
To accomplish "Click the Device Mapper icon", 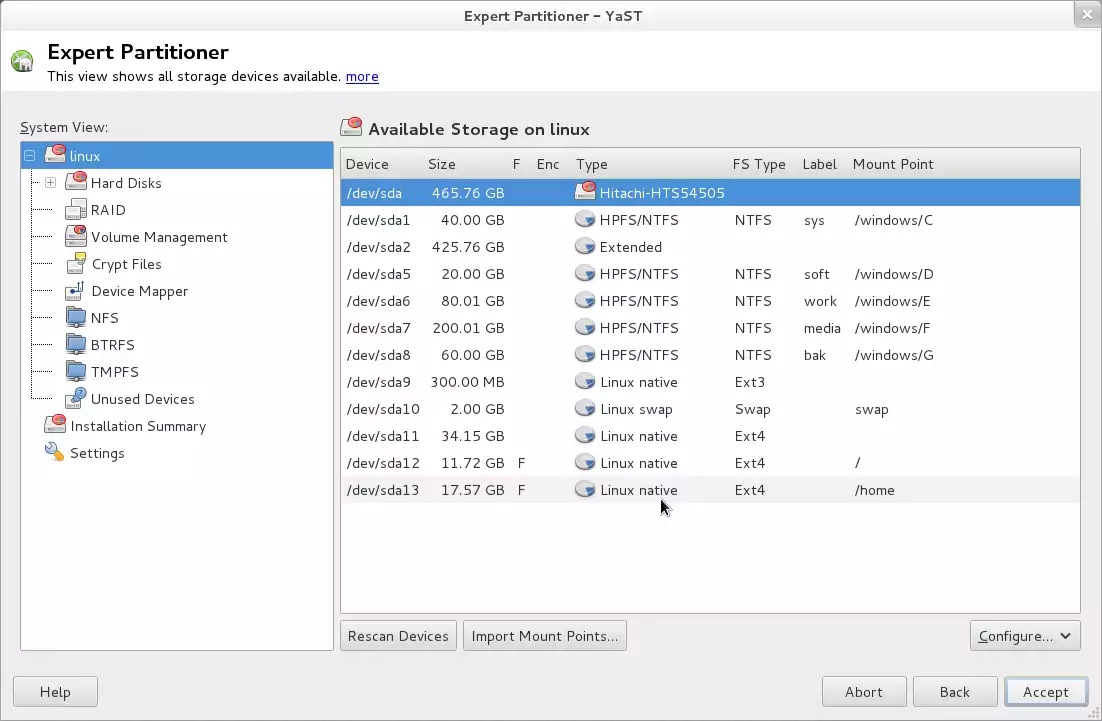I will coord(76,291).
